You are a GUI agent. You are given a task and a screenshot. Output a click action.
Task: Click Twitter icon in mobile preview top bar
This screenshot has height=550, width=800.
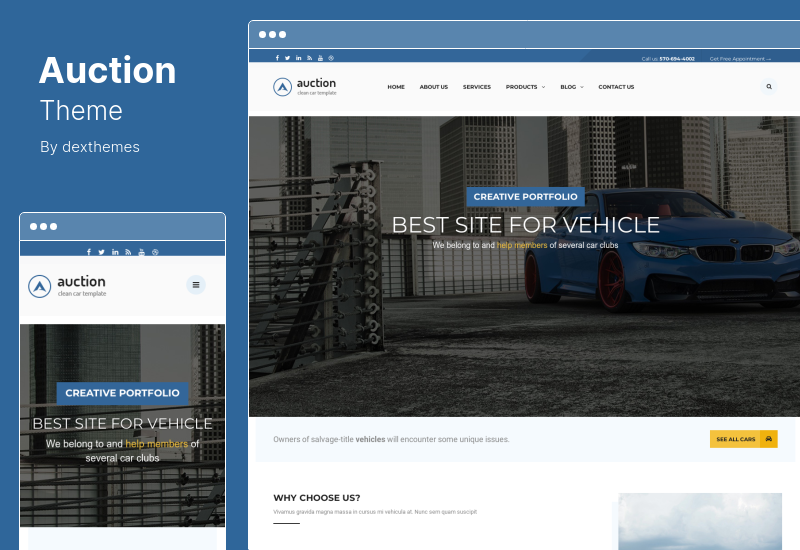coord(102,252)
